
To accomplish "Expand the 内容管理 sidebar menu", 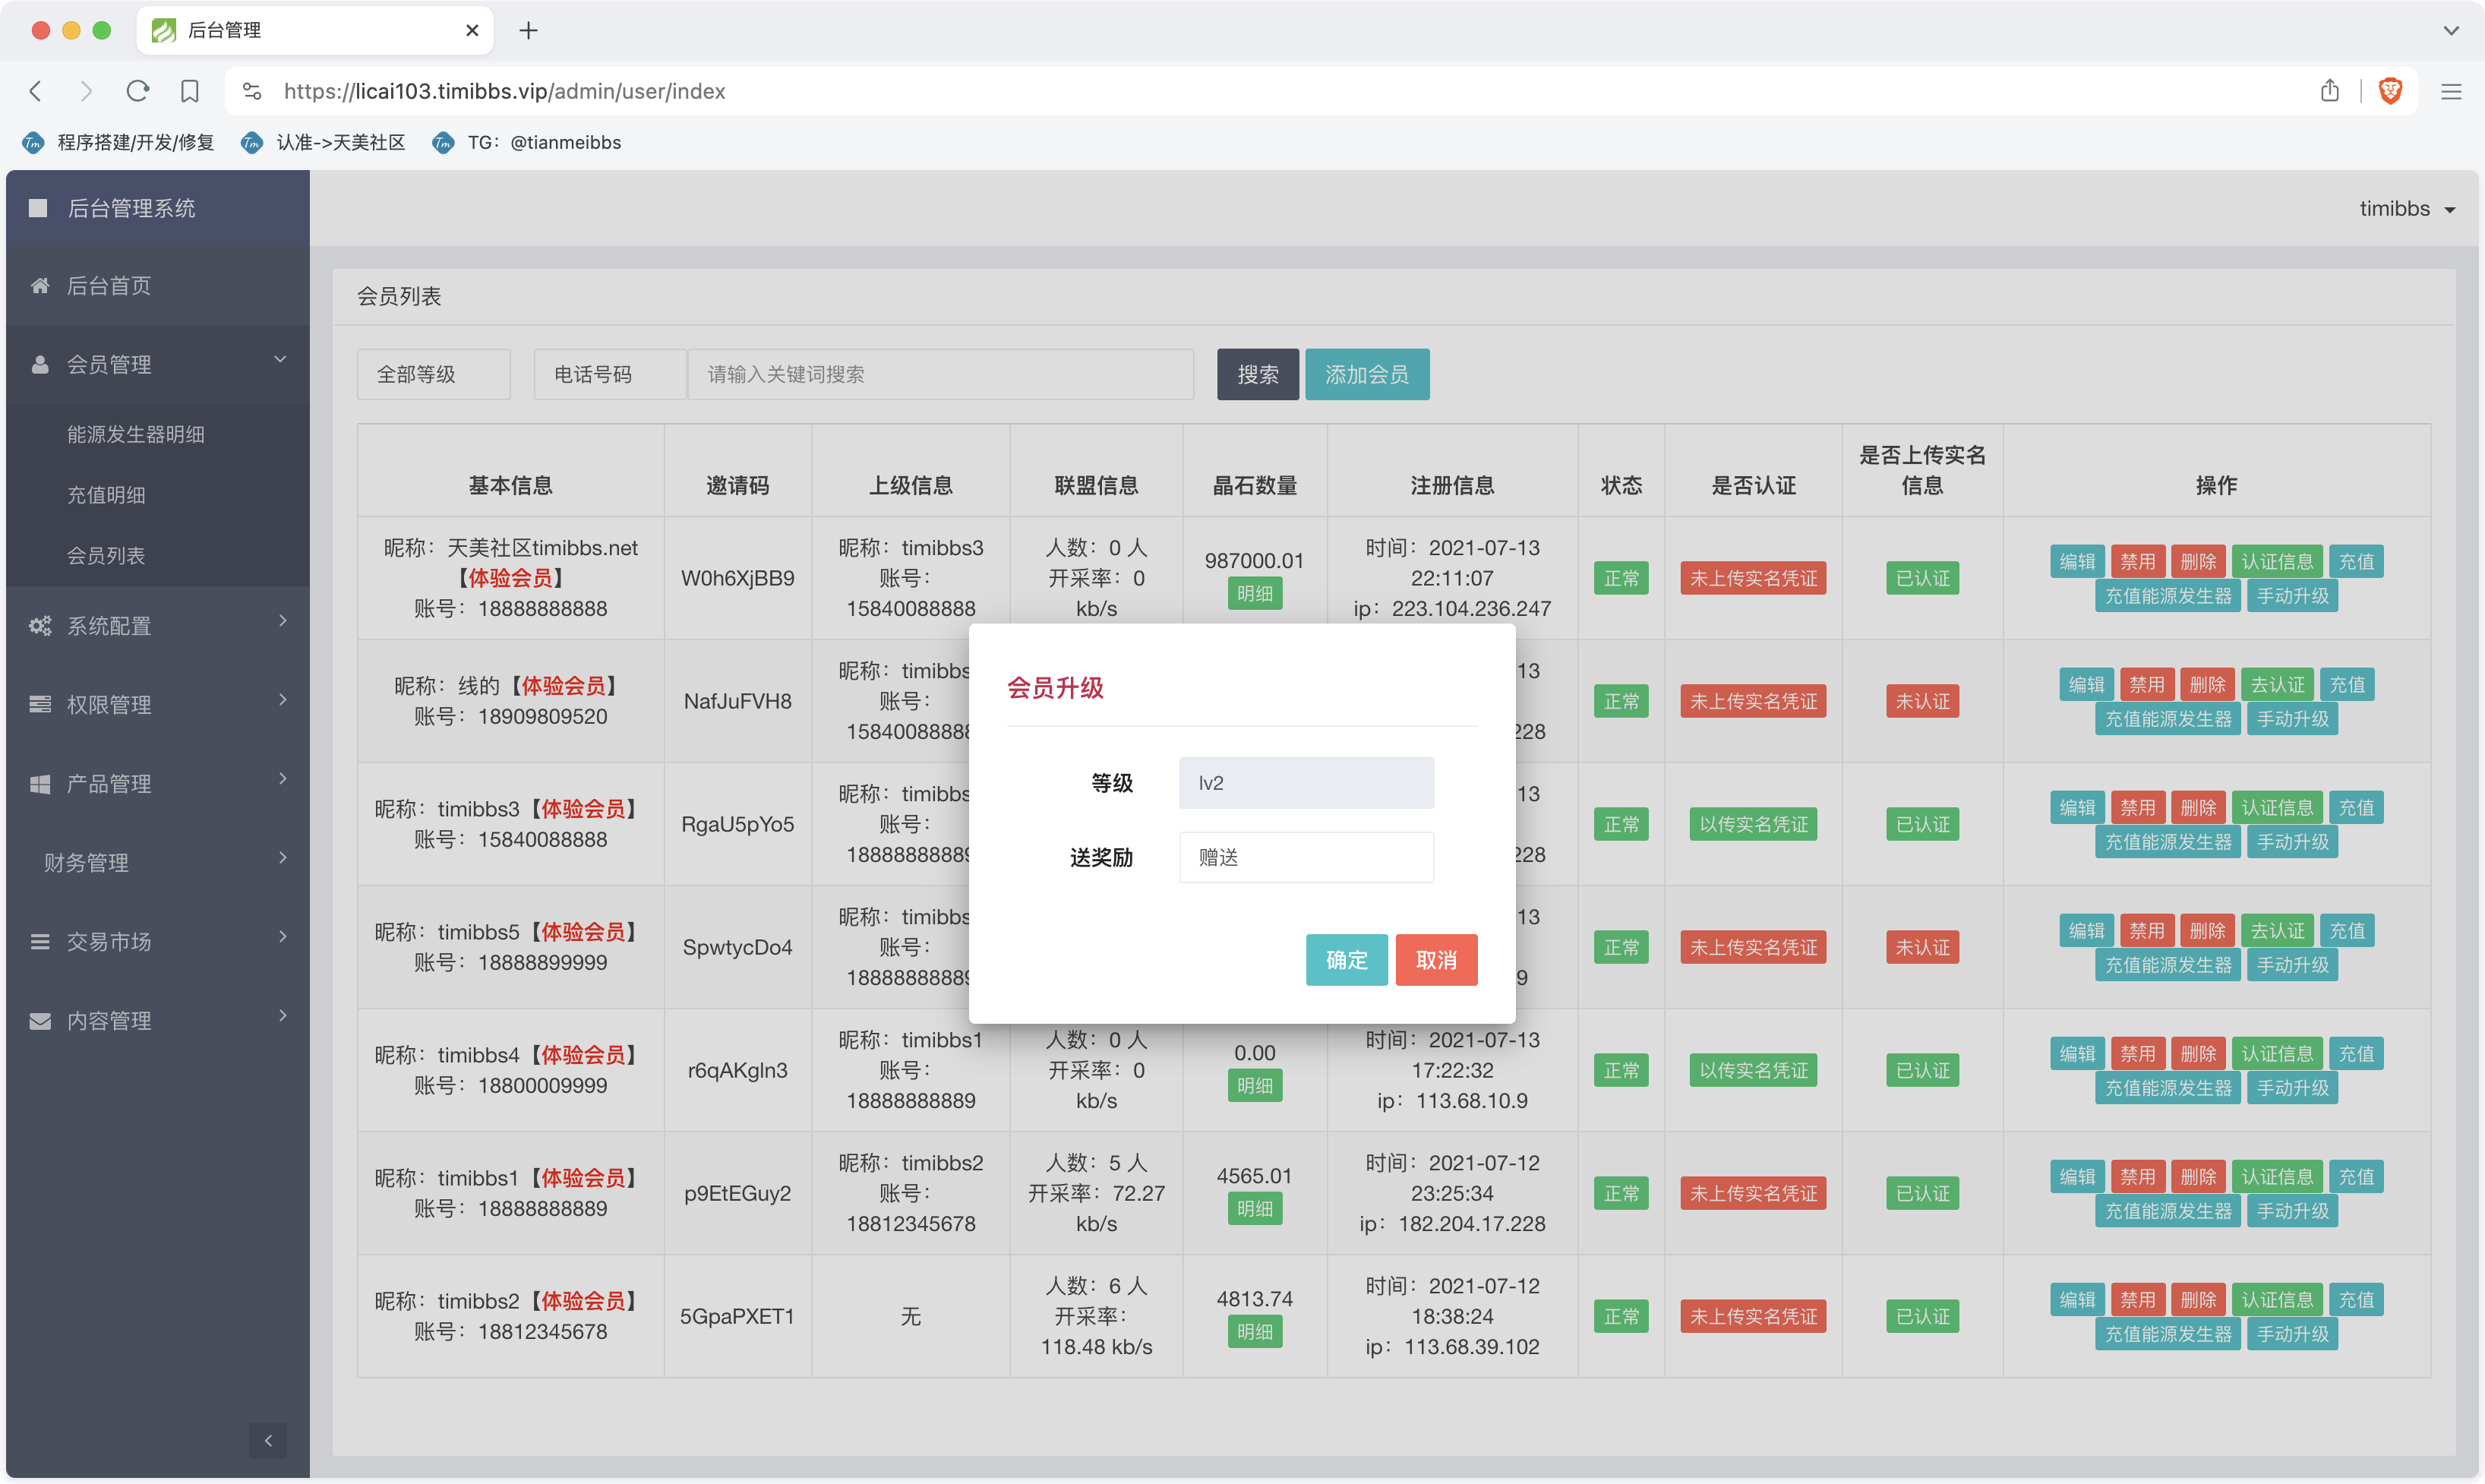I will point(157,1020).
